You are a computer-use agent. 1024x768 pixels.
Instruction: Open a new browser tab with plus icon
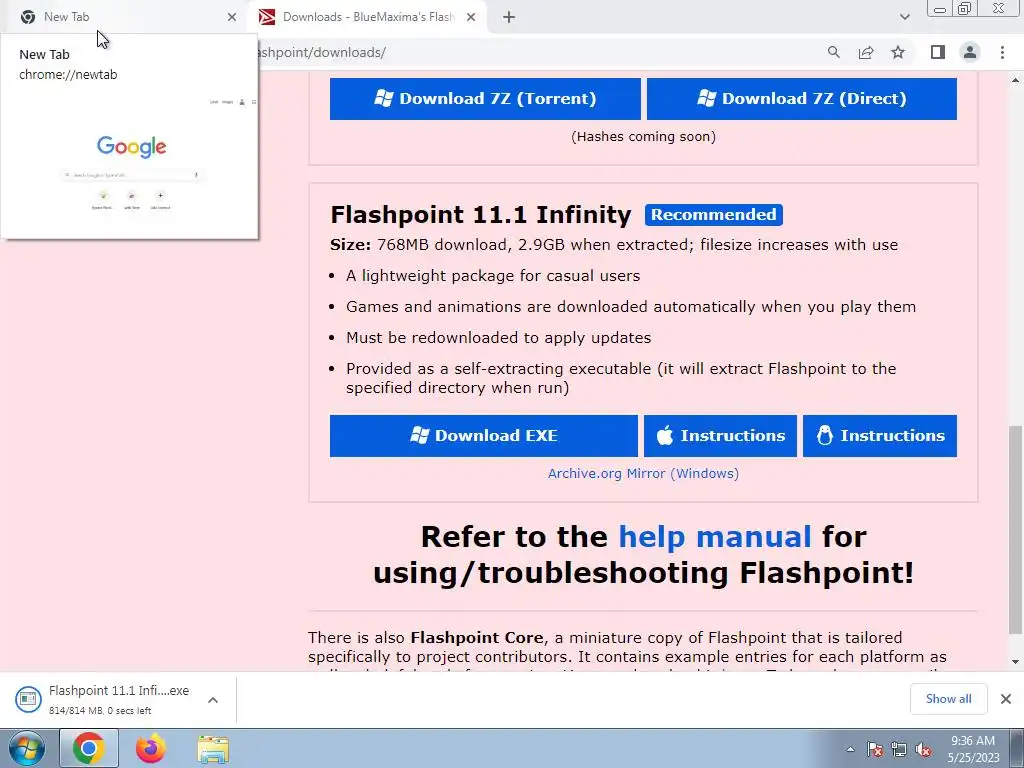click(509, 17)
